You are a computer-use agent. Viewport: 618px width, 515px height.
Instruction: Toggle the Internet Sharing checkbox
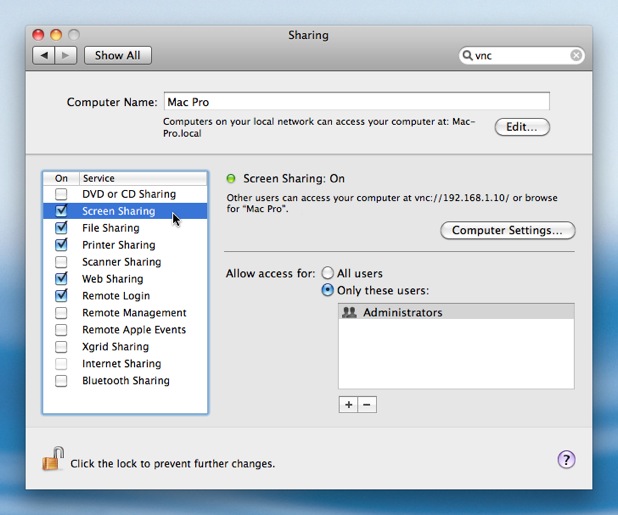click(61, 363)
